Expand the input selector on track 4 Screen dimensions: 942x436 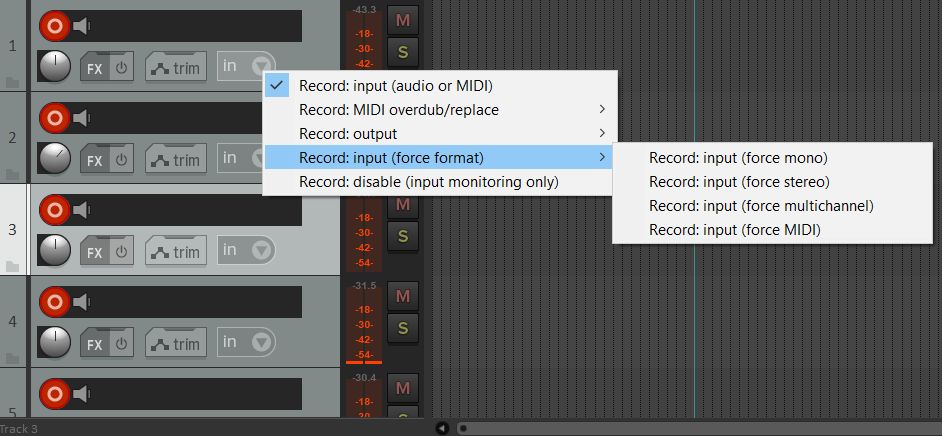pyautogui.click(x=261, y=343)
